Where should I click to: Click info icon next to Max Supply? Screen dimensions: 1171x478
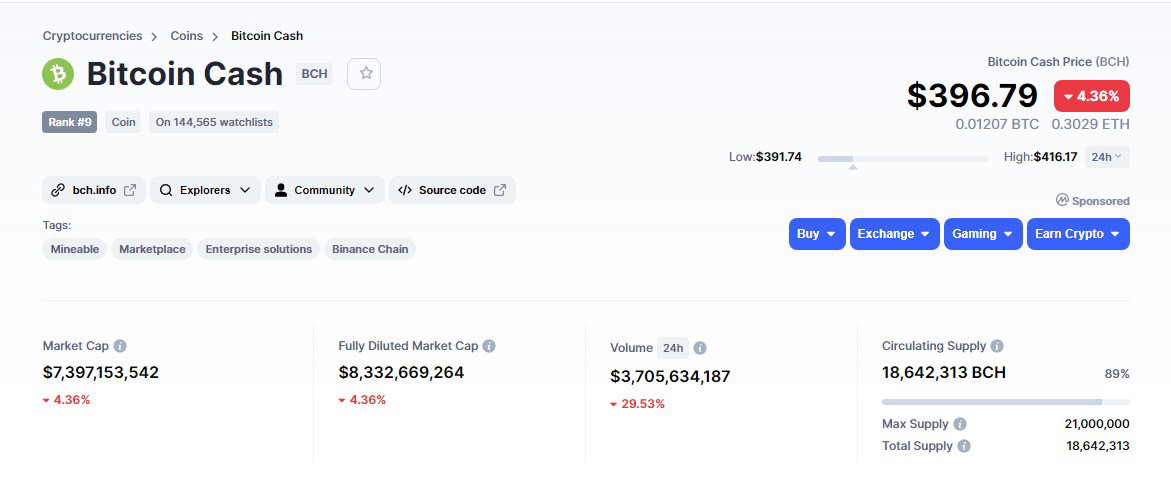coord(960,423)
